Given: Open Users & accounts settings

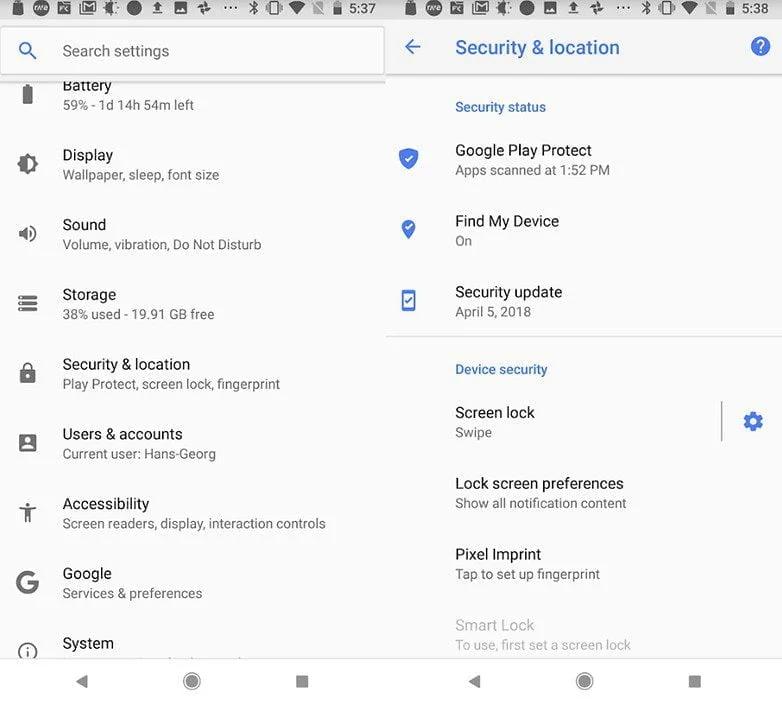Looking at the screenshot, I should coord(193,444).
